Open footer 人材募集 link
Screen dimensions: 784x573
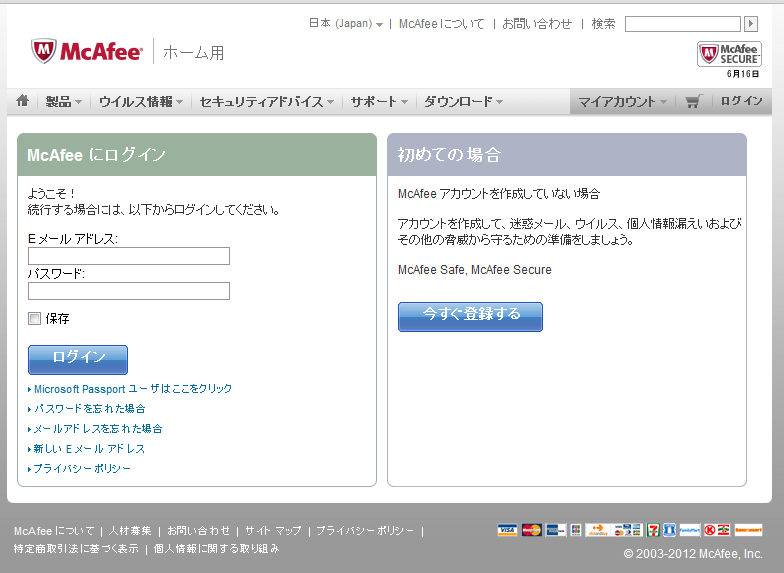[130, 530]
